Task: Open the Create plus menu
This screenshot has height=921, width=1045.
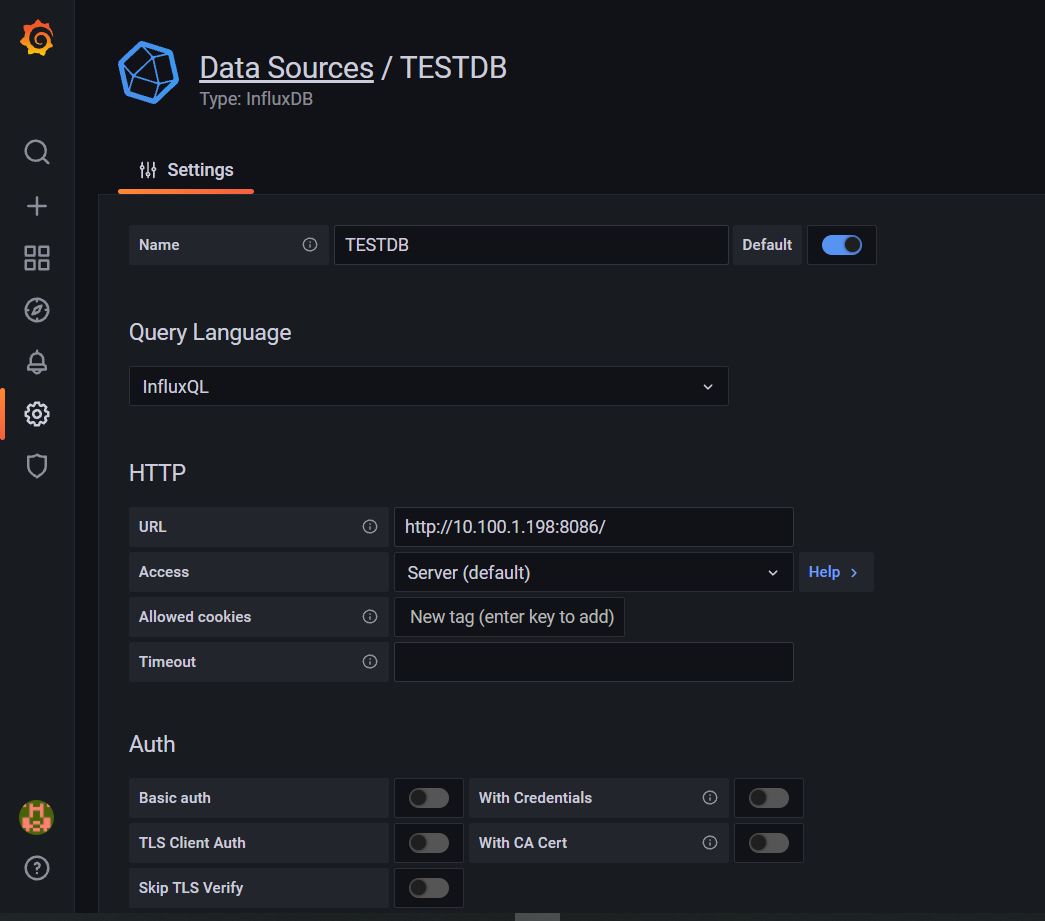Action: tap(37, 206)
